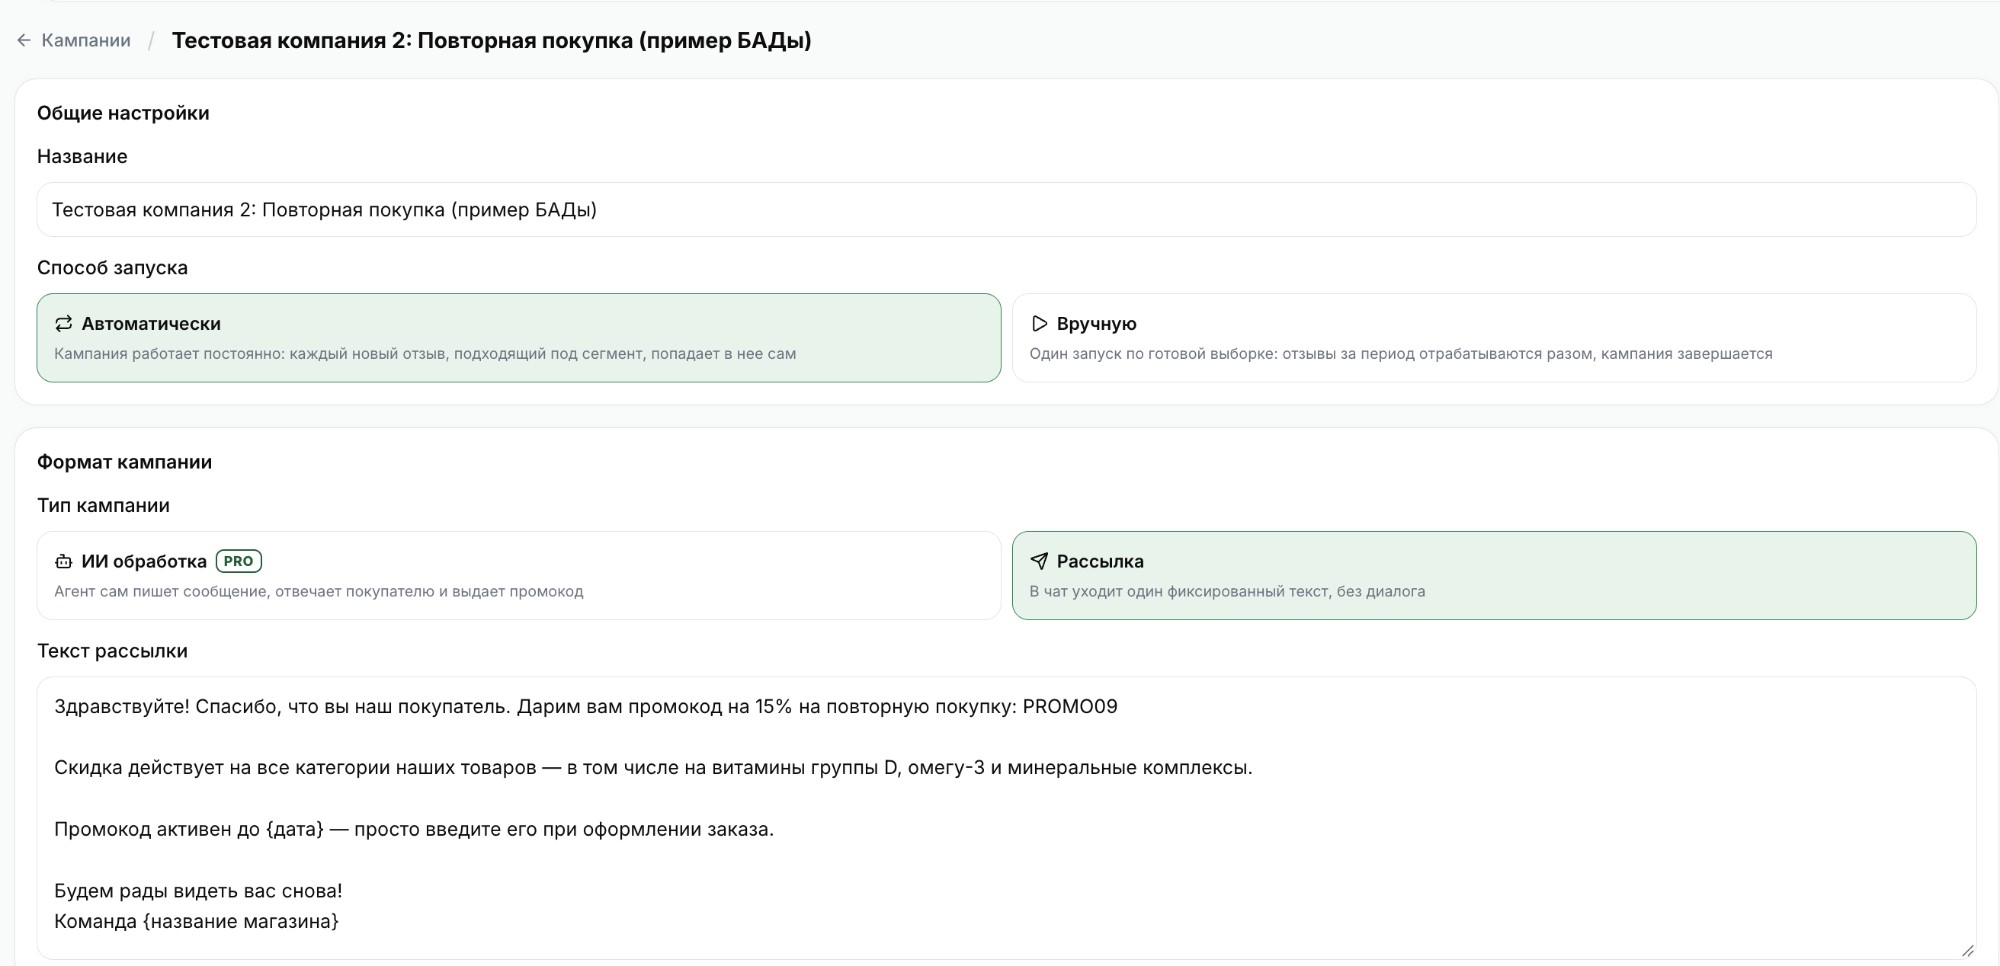Click the robot icon on ИИ обработка
Image resolution: width=2000 pixels, height=966 pixels.
click(64, 561)
